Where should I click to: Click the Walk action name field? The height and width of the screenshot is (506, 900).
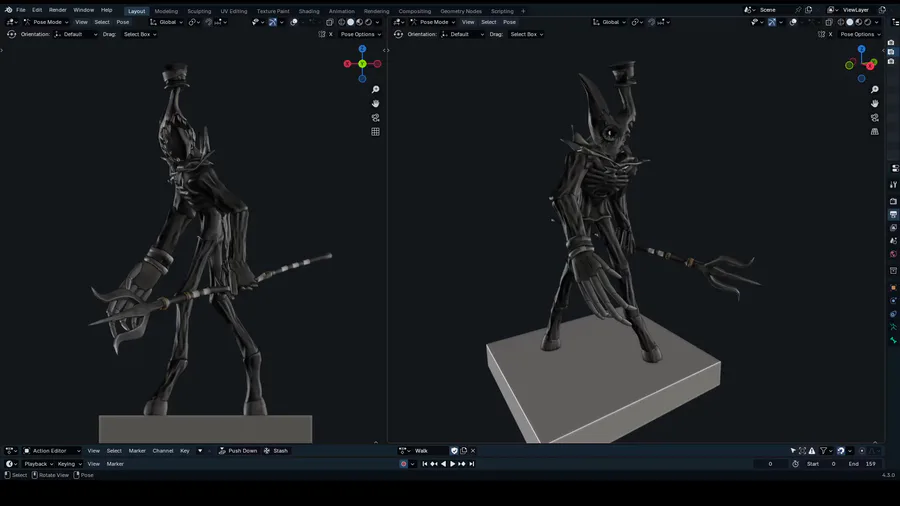pos(430,451)
